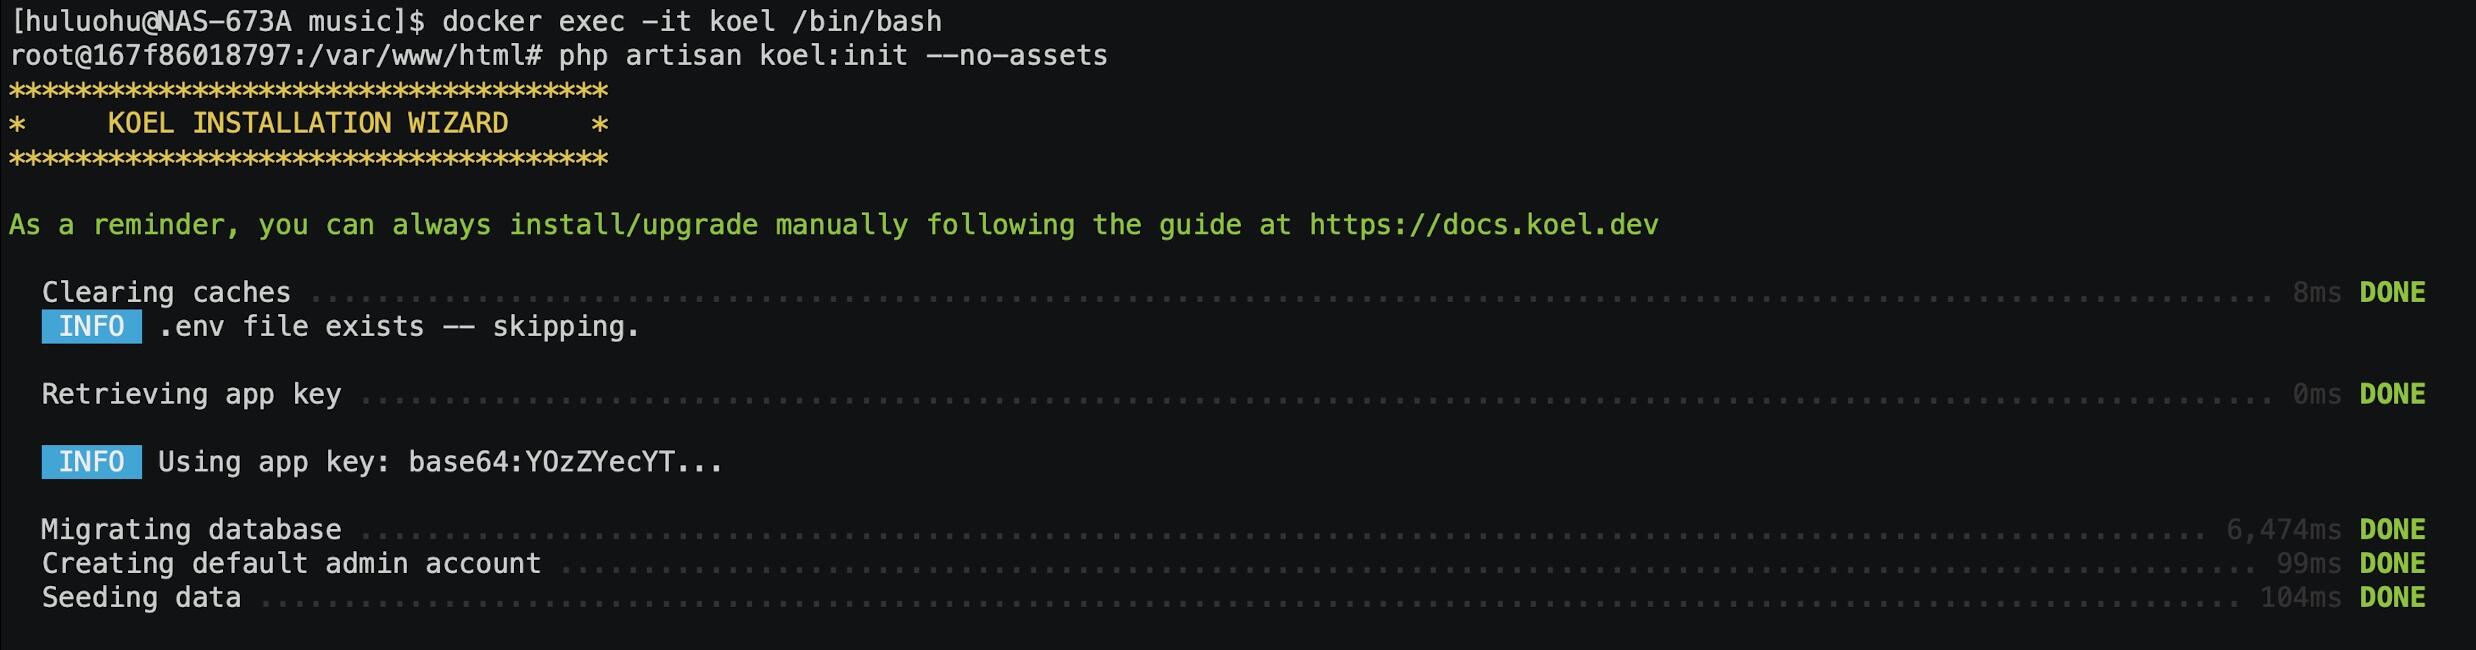Click the 'docker exec -it koel /bin/bash' command
The height and width of the screenshot is (650, 2476).
(691, 21)
